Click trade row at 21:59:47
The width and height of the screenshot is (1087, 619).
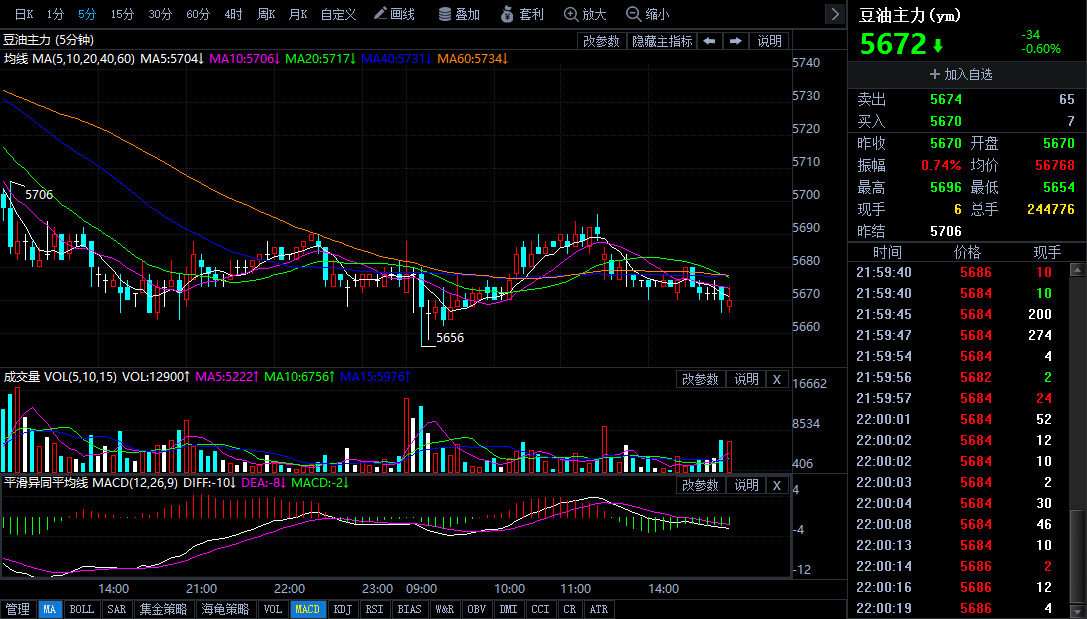point(958,335)
